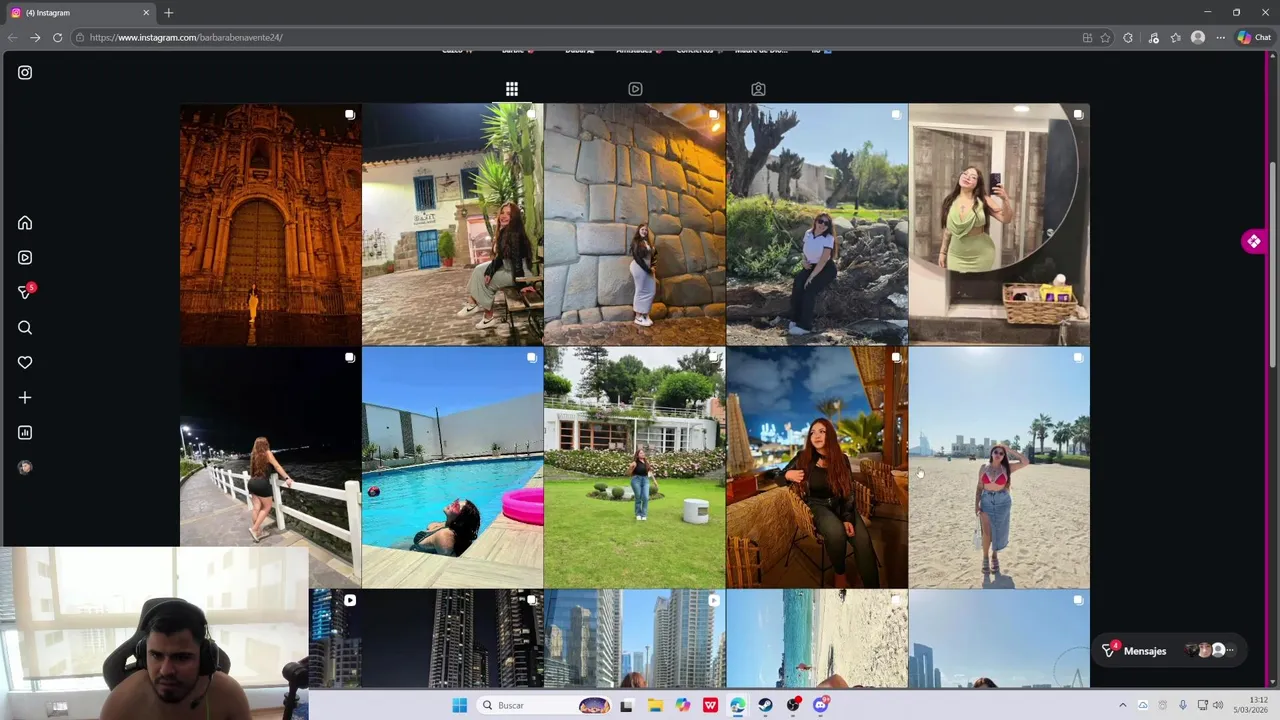Open browser profile avatar

[1198, 37]
